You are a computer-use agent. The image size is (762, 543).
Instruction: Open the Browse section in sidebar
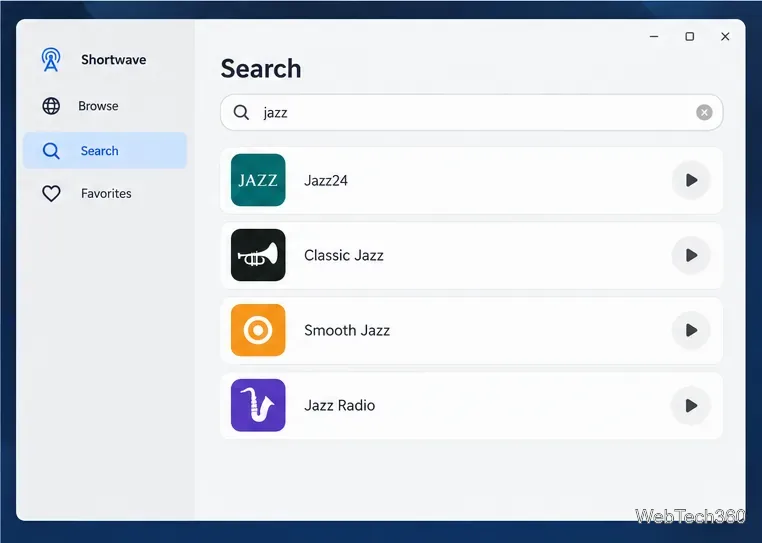click(105, 106)
